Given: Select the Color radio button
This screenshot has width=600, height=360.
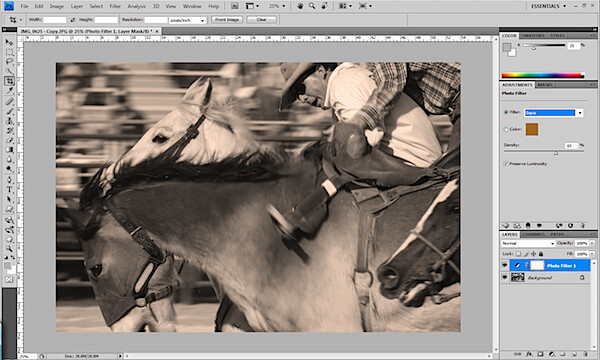Looking at the screenshot, I should (506, 129).
